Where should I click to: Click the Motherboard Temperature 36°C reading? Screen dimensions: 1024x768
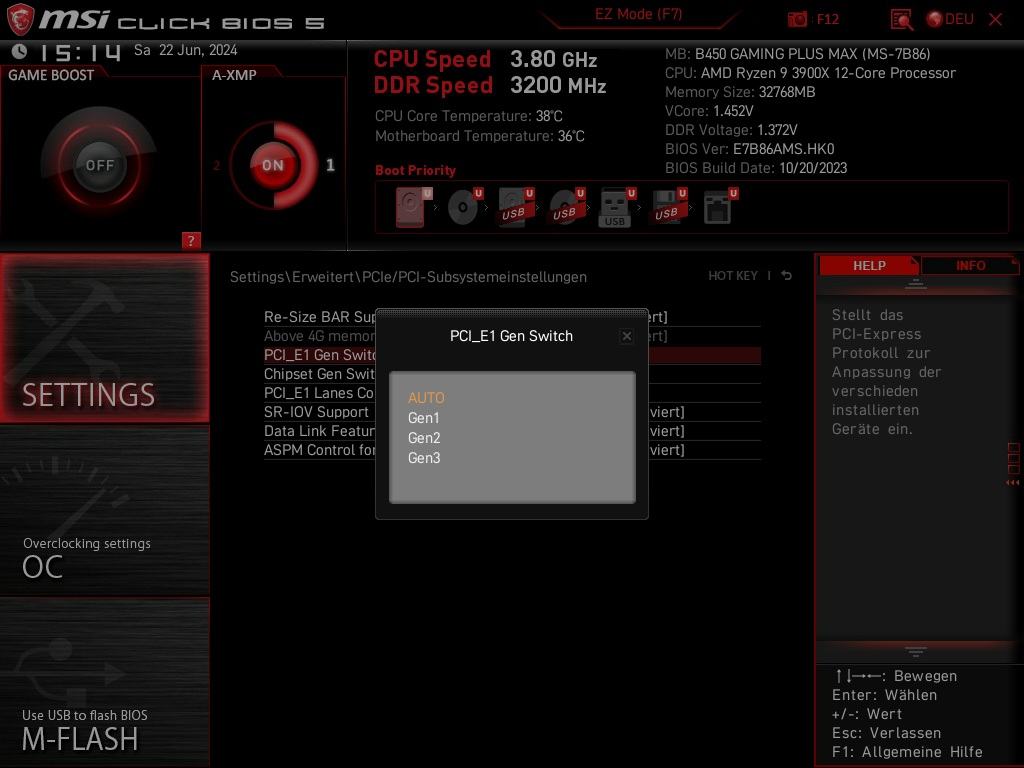[479, 136]
